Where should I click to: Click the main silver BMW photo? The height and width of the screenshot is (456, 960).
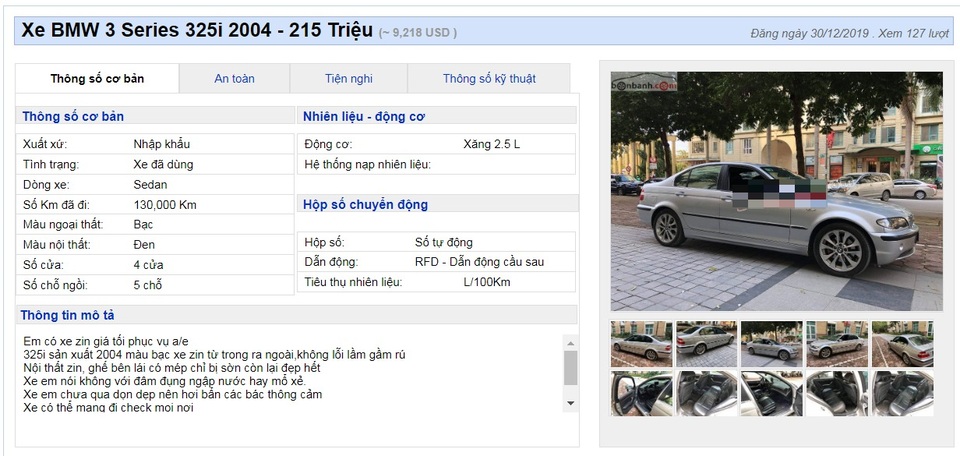(x=776, y=191)
